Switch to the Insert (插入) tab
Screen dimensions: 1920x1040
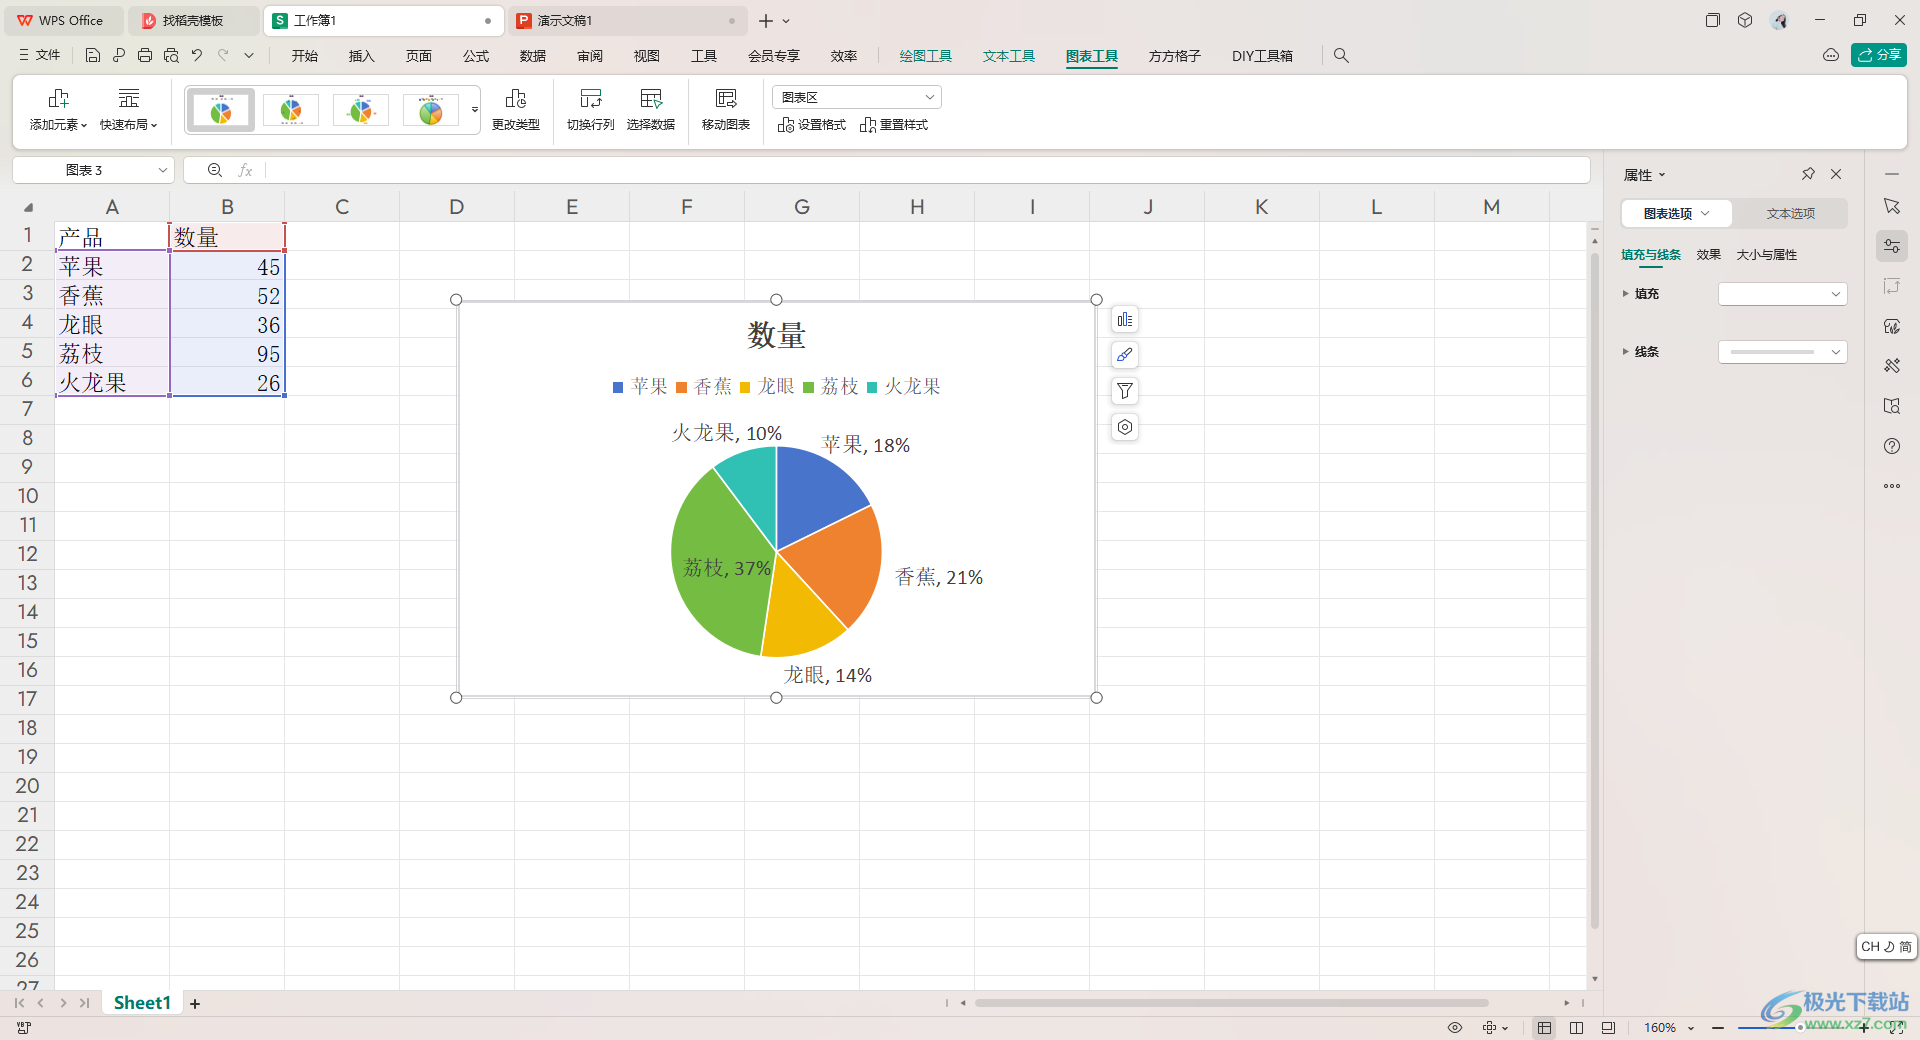pyautogui.click(x=362, y=56)
